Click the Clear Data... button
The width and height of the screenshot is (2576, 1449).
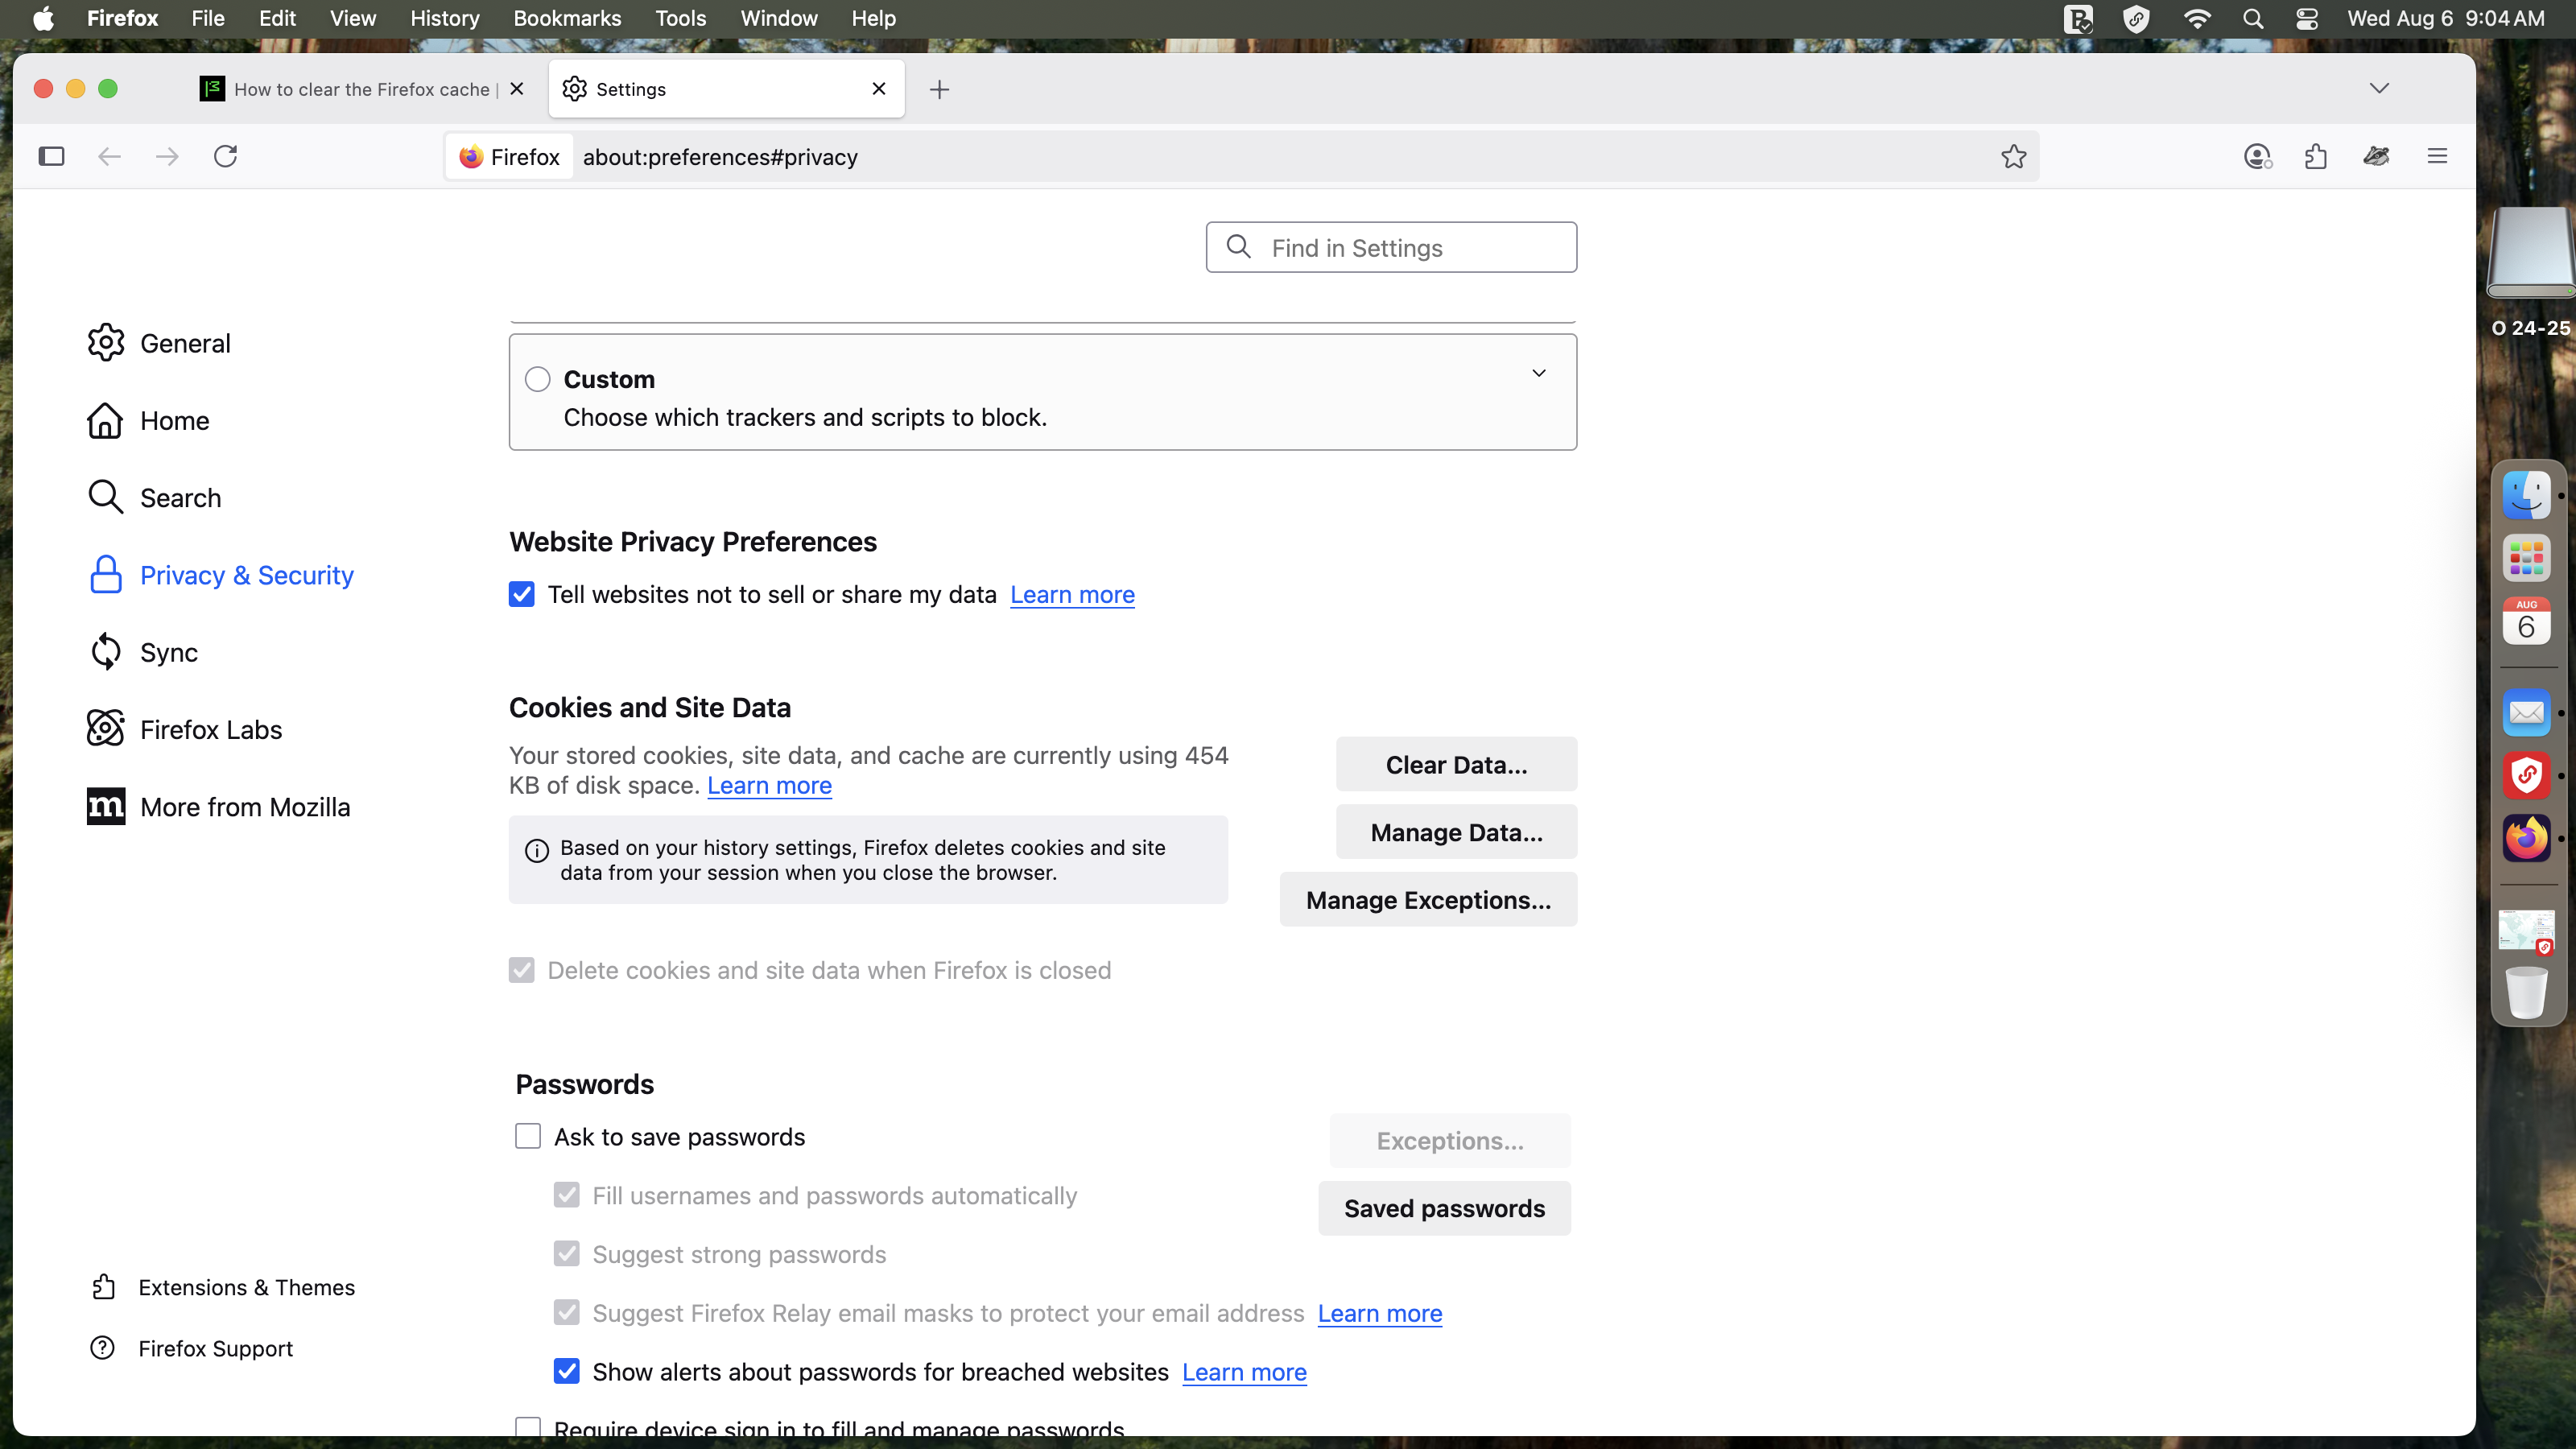(1456, 764)
